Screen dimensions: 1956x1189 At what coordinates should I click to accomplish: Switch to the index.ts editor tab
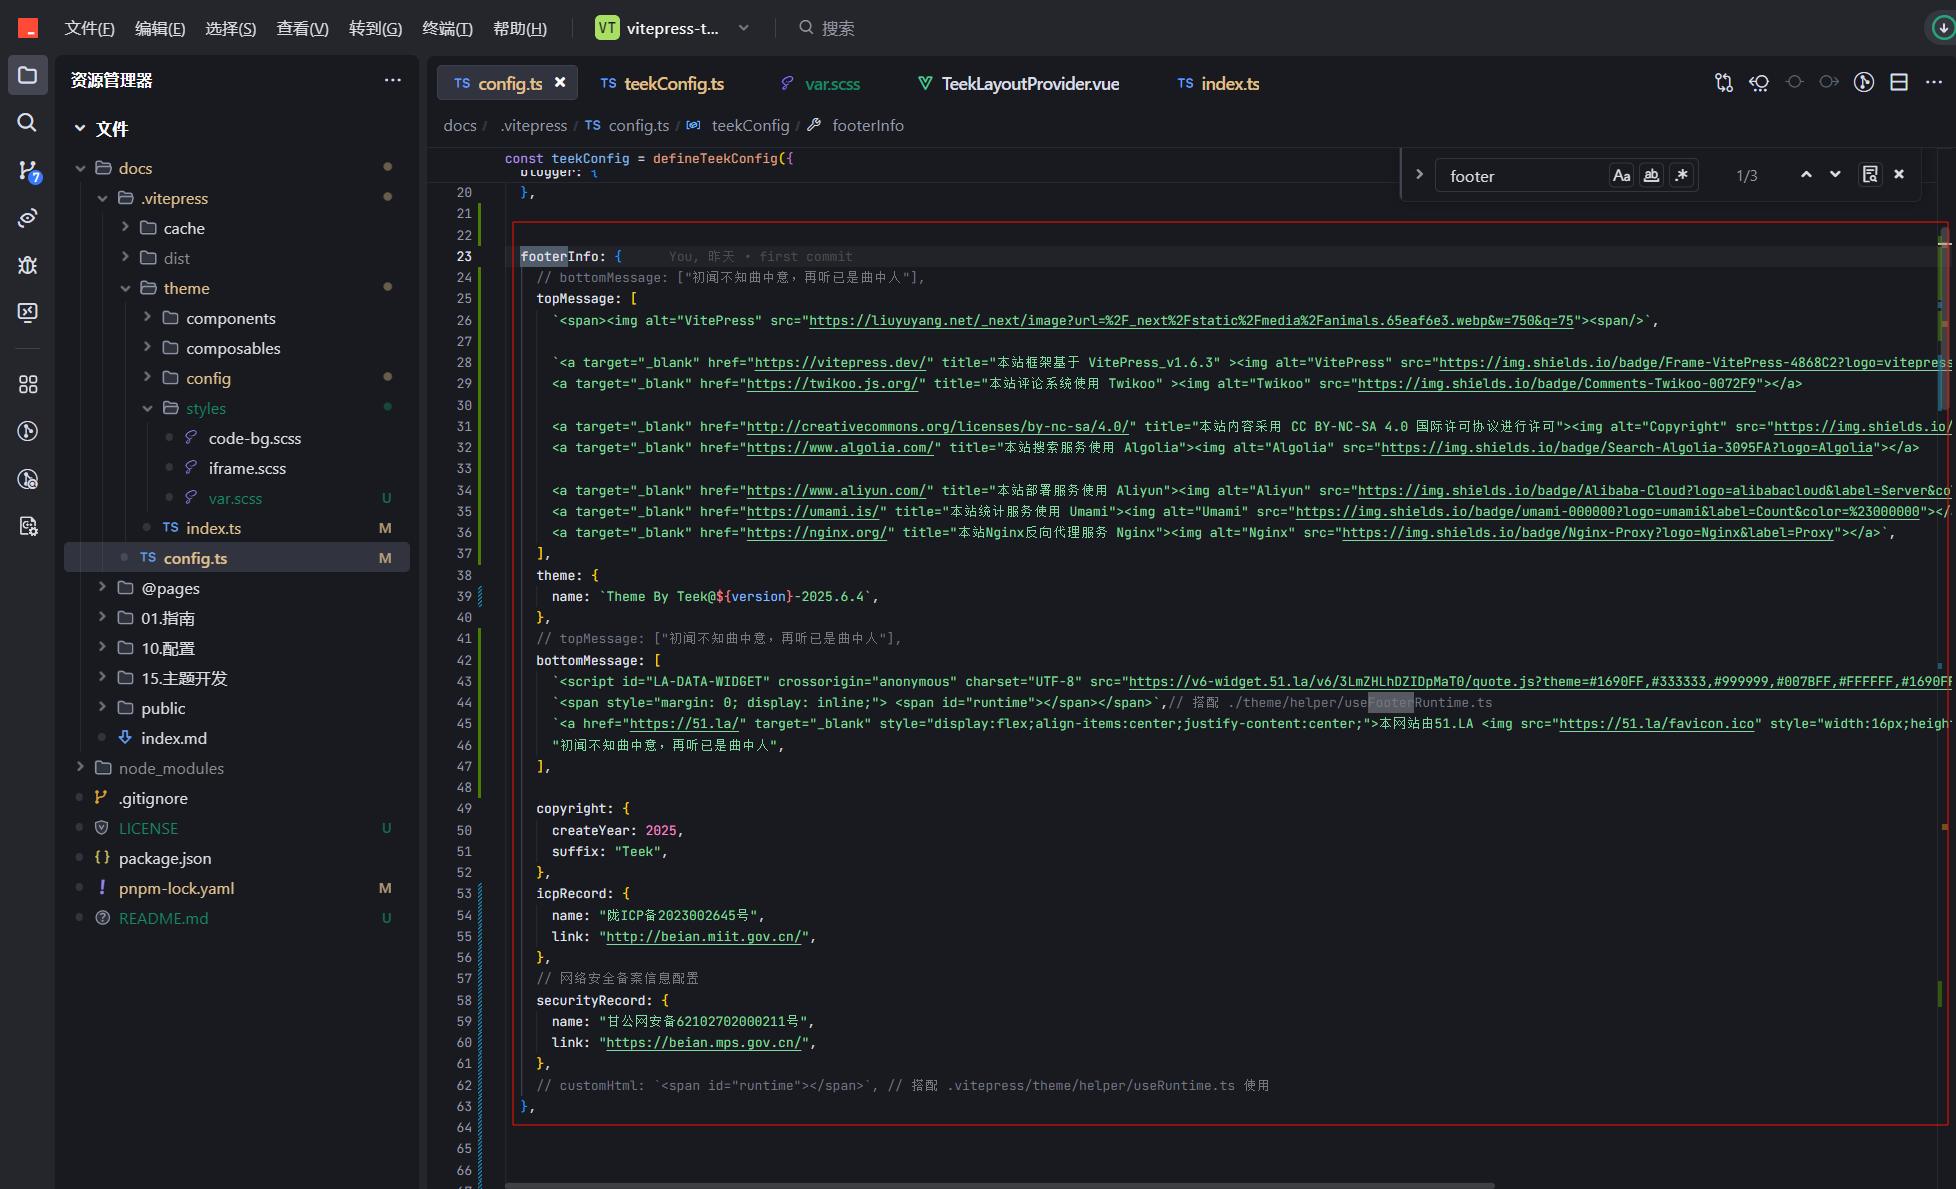pos(1218,83)
